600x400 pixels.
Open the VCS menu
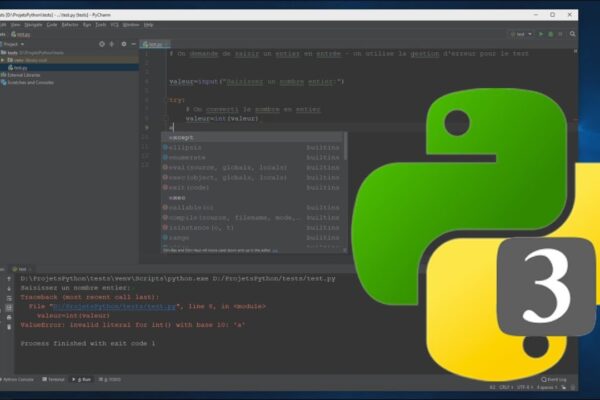click(113, 24)
